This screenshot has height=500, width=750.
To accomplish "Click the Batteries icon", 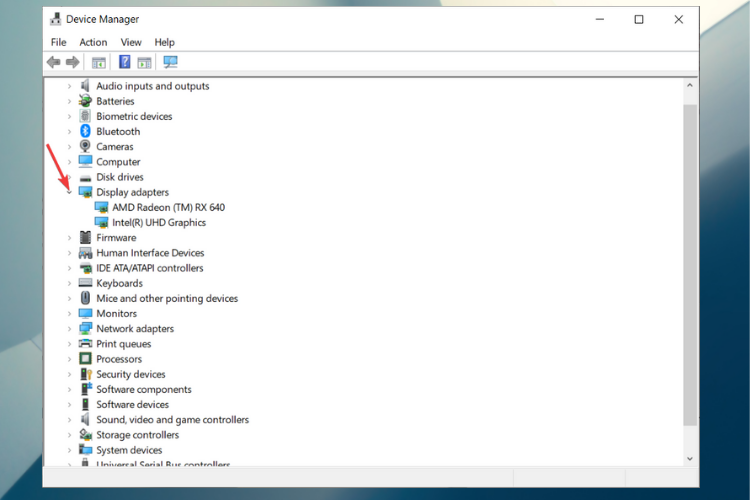I will (x=85, y=101).
